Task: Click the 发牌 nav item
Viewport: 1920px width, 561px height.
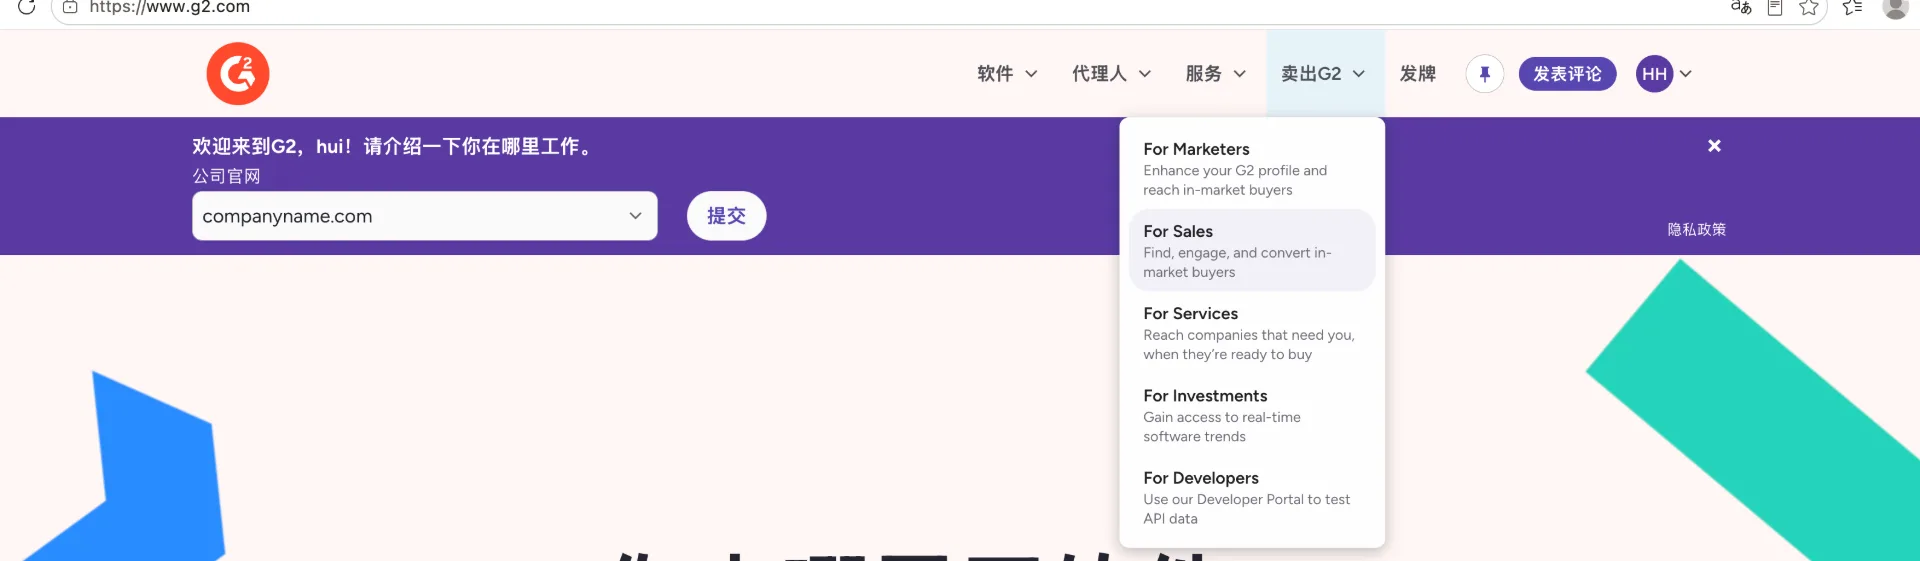Action: (1418, 74)
